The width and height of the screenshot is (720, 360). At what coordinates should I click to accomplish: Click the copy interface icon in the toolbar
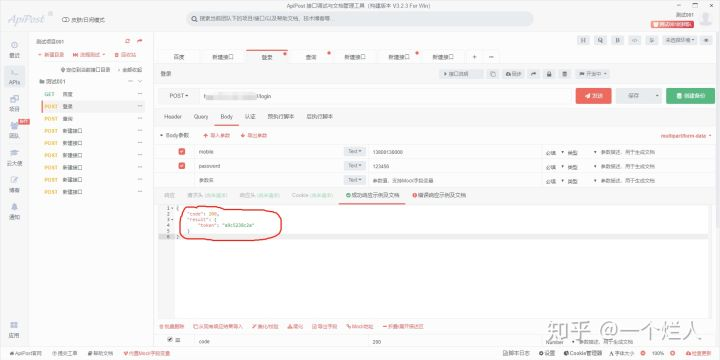(493, 74)
